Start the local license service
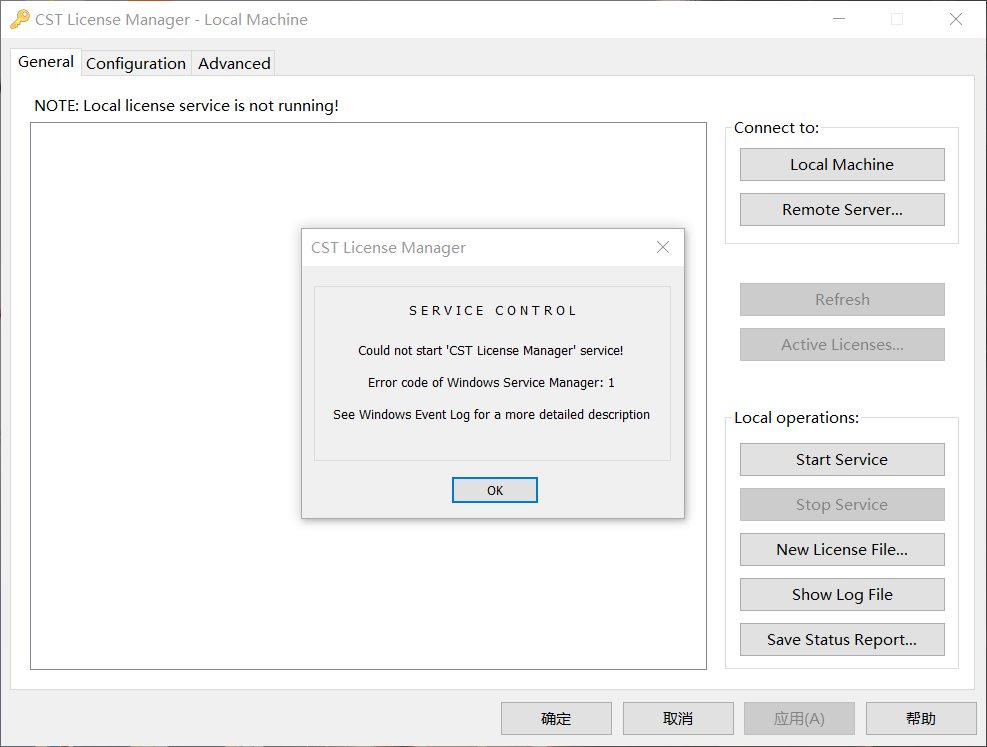The image size is (987, 747). [x=842, y=459]
